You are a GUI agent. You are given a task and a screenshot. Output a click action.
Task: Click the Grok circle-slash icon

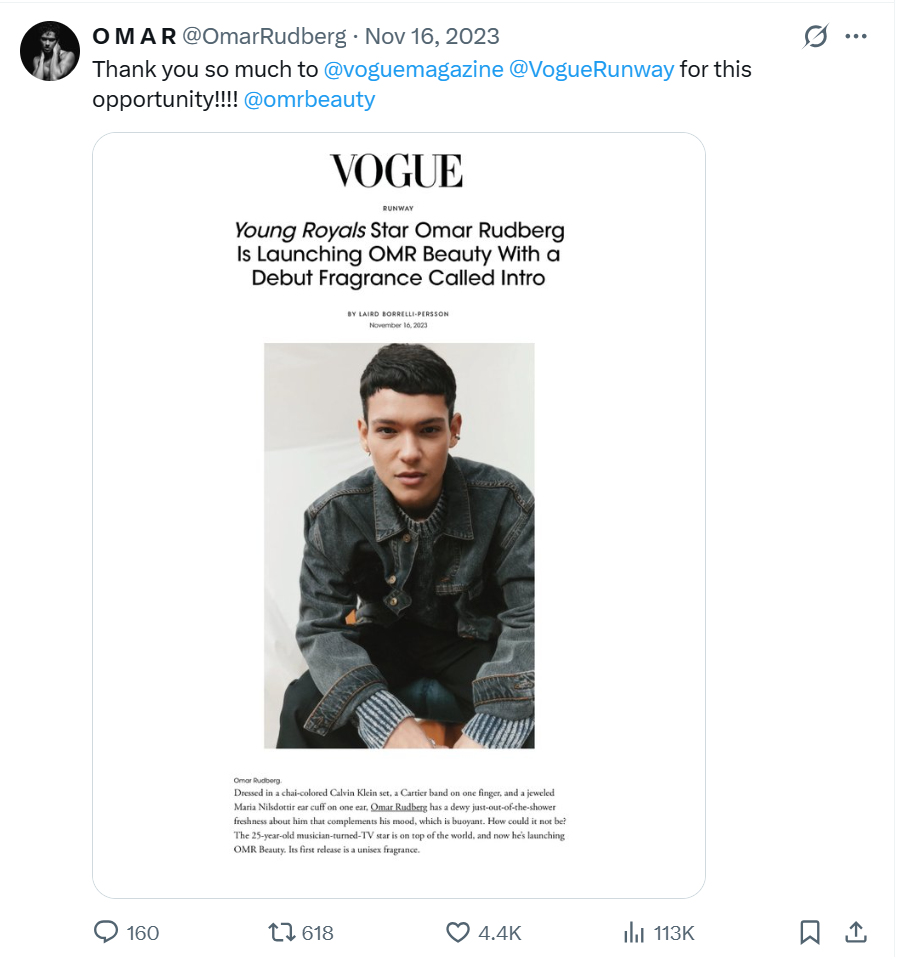[x=816, y=37]
